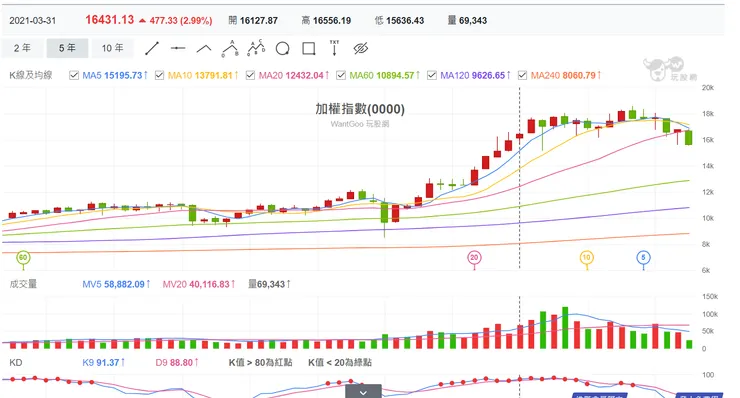Viewport: 740px width, 398px height.
Task: Click the opening price 16127.87
Action: click(x=259, y=21)
